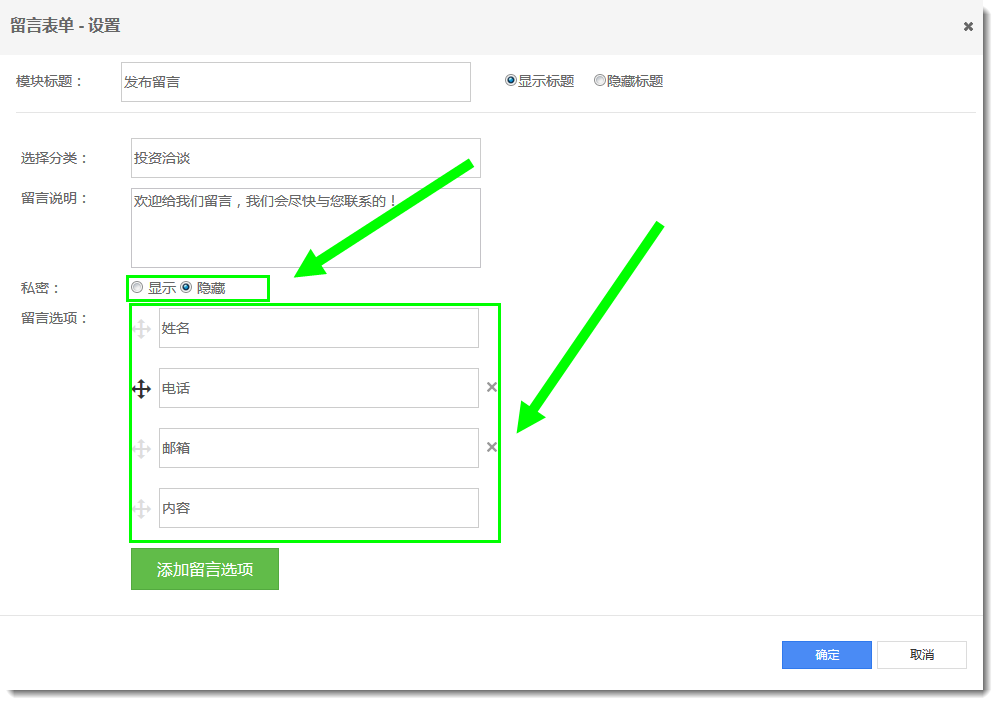Open the 选择分类 field showing 投资洽谈
Screen dimensions: 998x705
pos(305,158)
